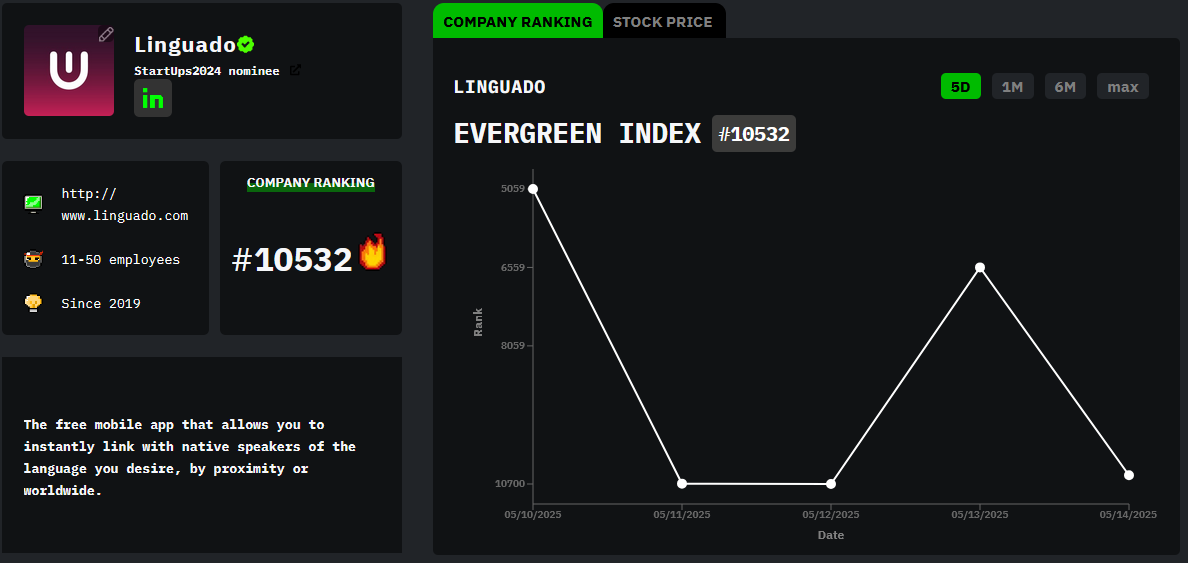Click the chart data point for 05/11/2025
1188x563 pixels.
(682, 483)
